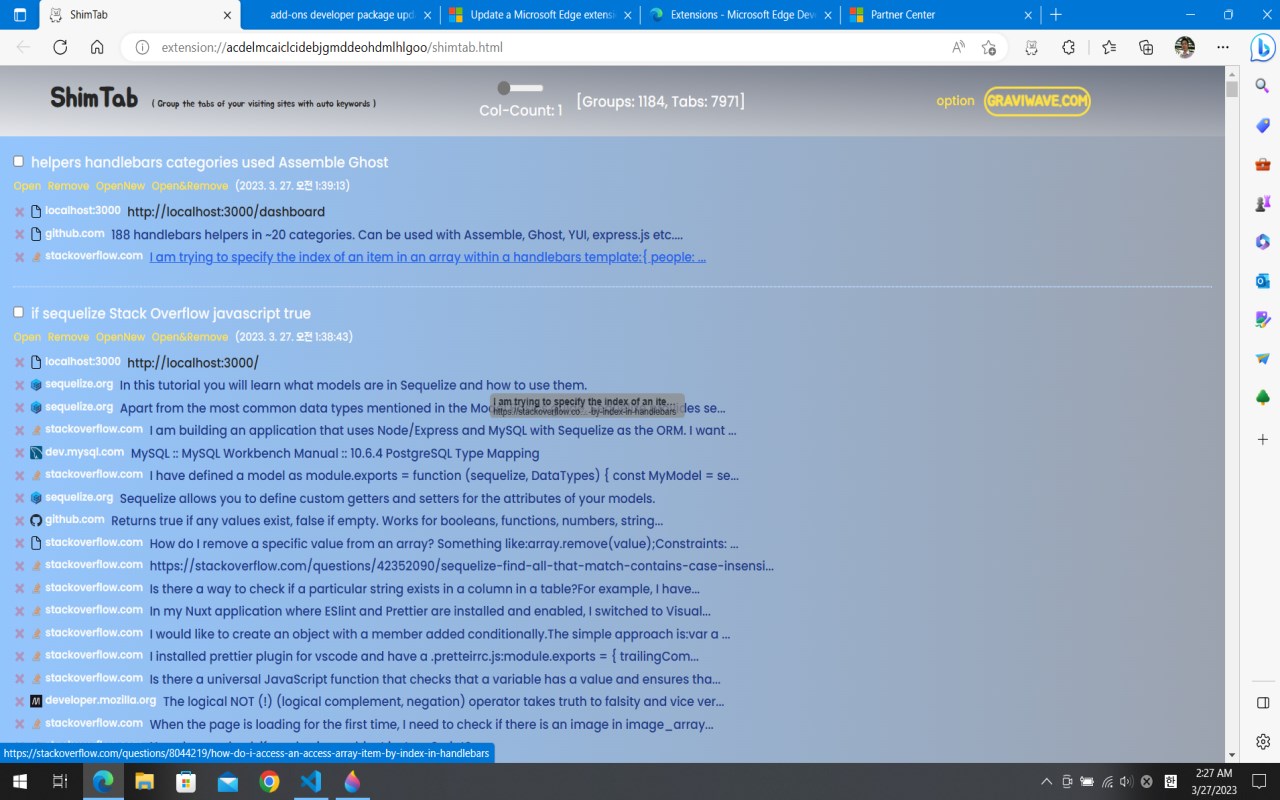Open the taskbar clock and date

1215,782
